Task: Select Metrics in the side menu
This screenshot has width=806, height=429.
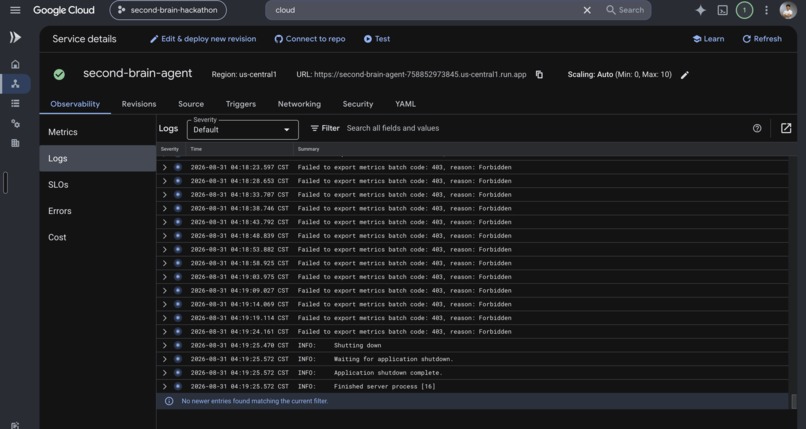Action: click(98, 132)
